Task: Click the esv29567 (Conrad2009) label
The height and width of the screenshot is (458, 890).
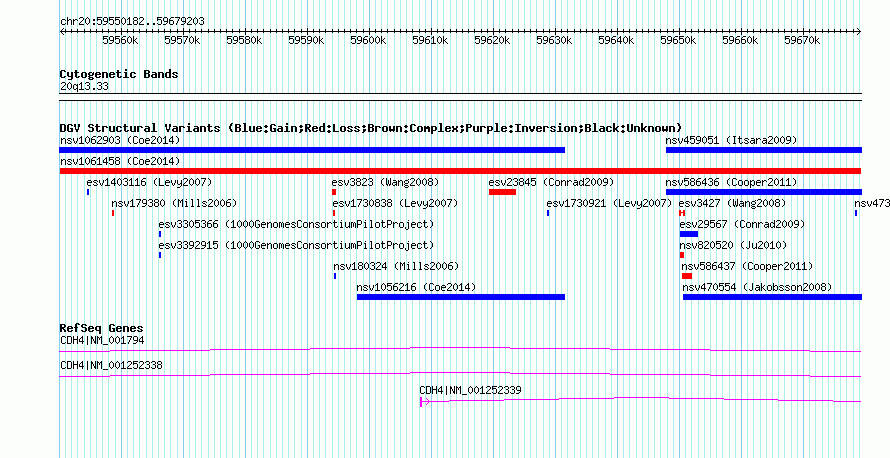Action: (742, 224)
